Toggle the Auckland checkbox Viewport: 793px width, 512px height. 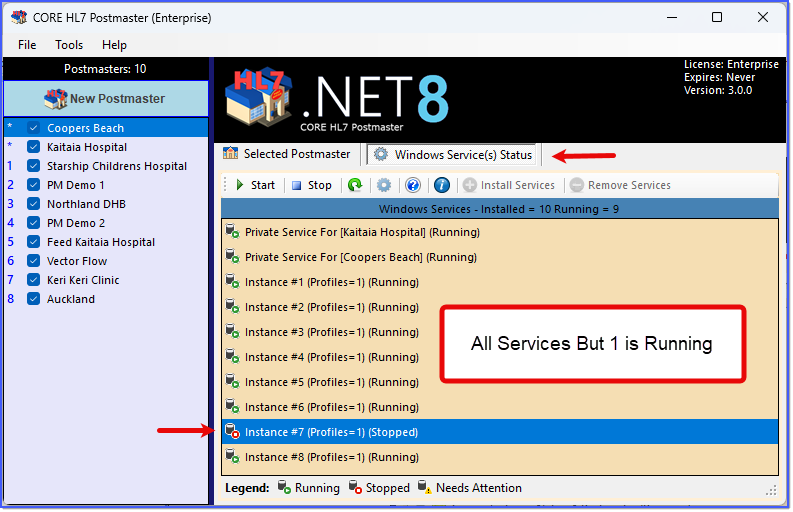point(33,298)
